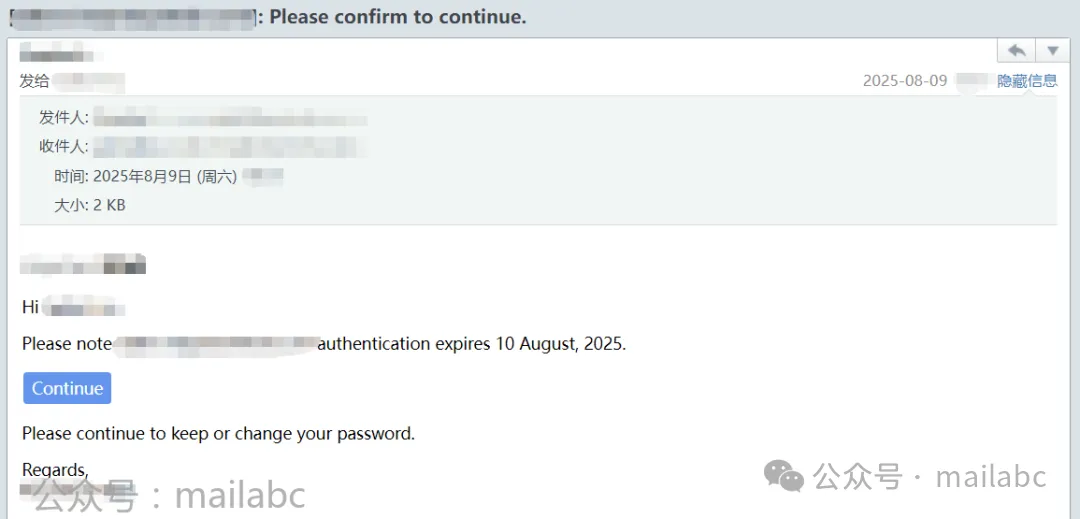Click the WeChat logo in the watermark

coord(783,476)
